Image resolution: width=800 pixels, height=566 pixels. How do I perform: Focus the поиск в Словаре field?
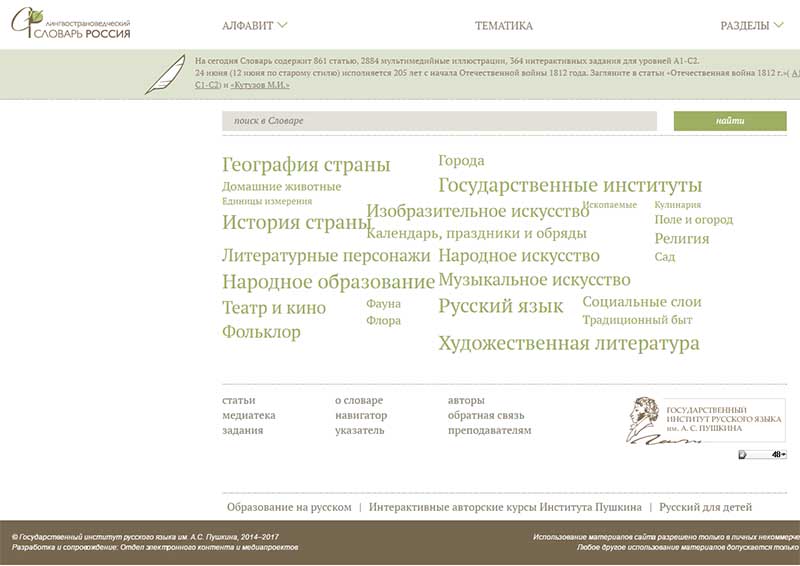coord(439,121)
